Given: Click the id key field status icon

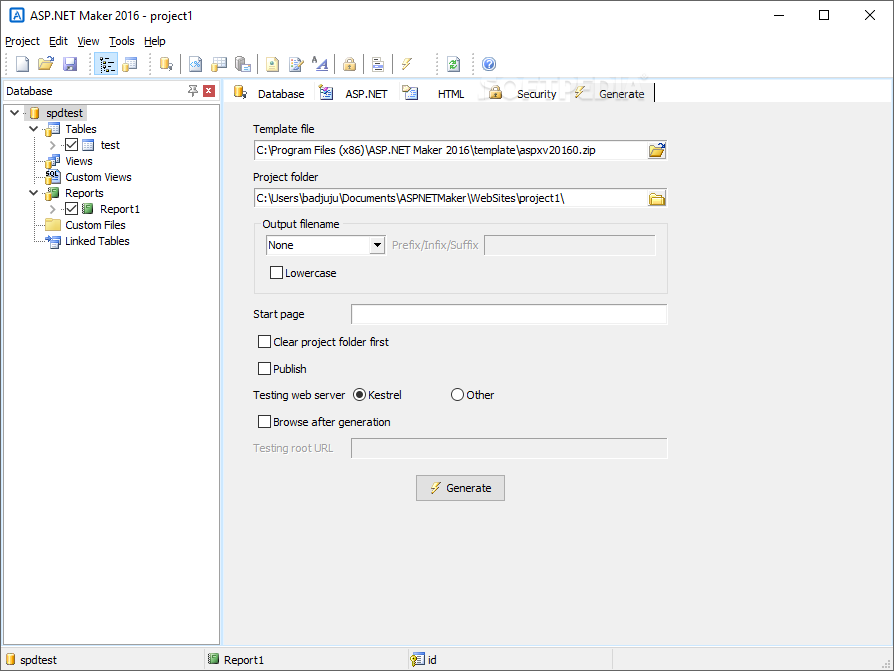Looking at the screenshot, I should (417, 659).
